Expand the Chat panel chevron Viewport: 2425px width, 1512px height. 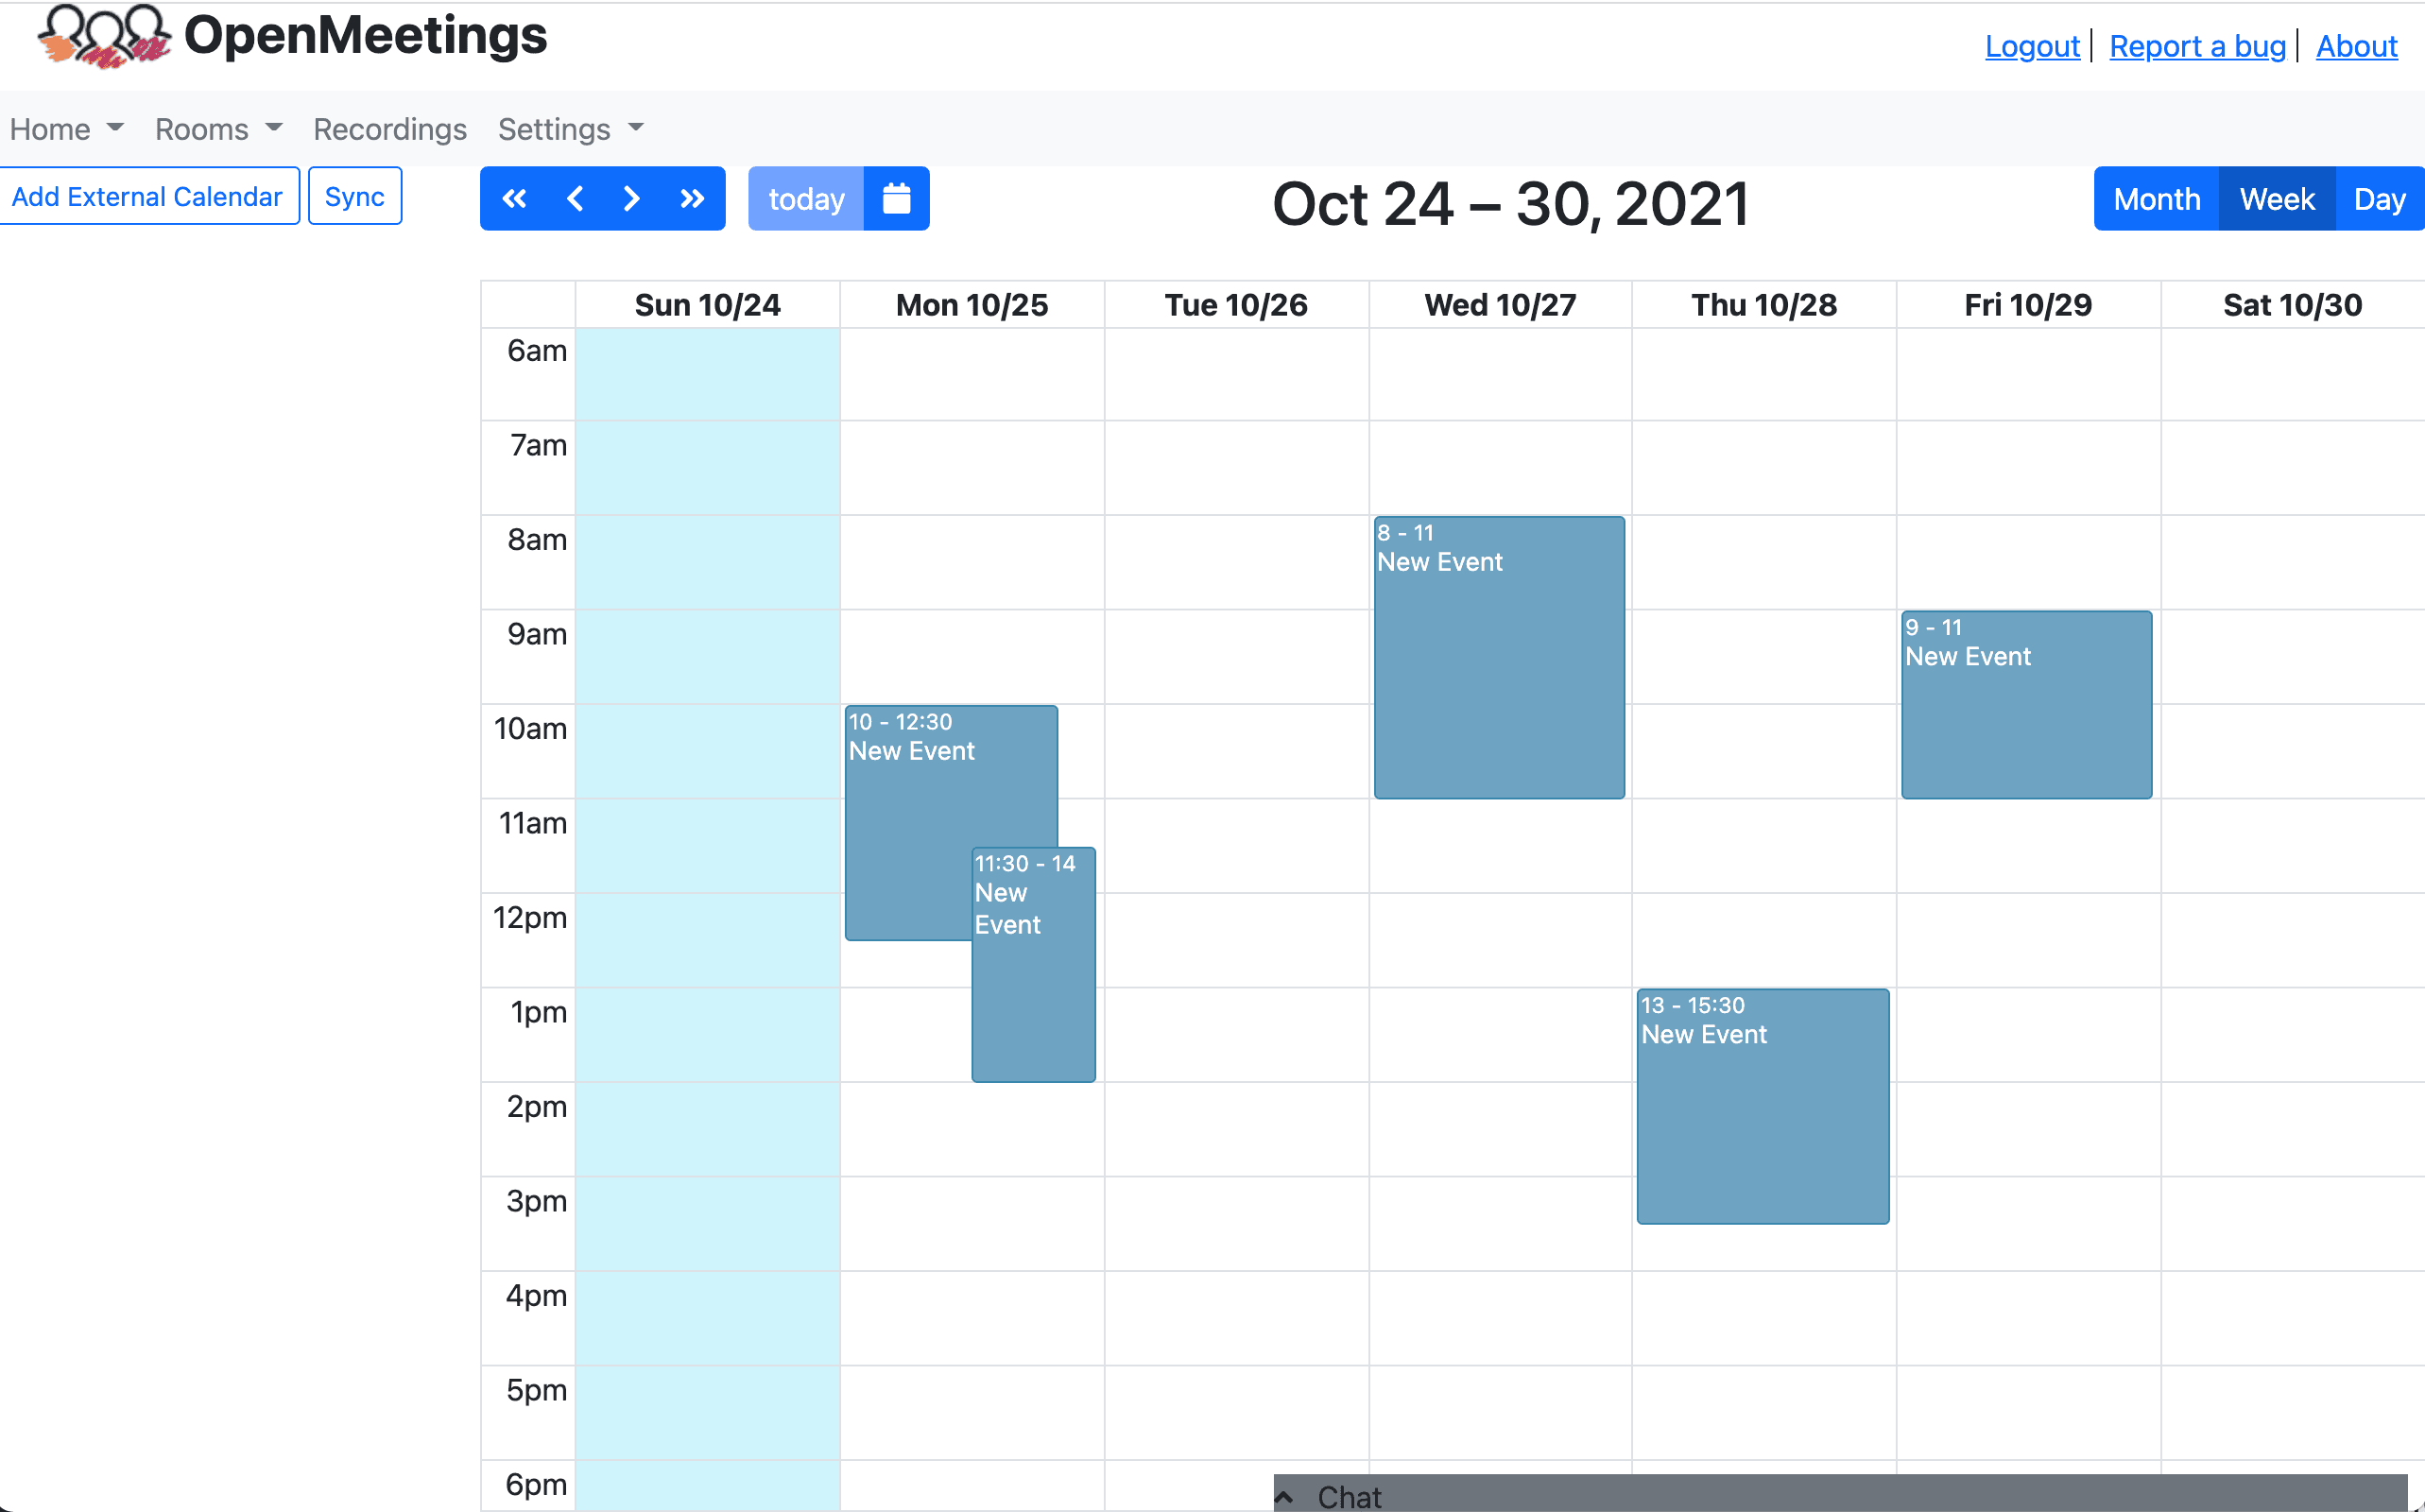(x=1285, y=1496)
